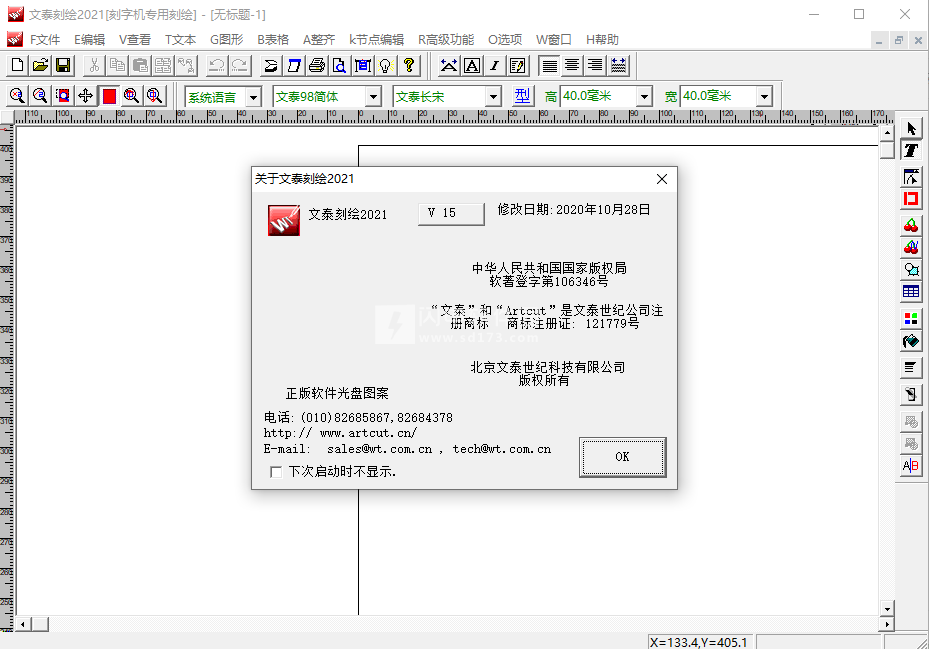
Task: Select the bold T text tool
Action: click(x=911, y=151)
